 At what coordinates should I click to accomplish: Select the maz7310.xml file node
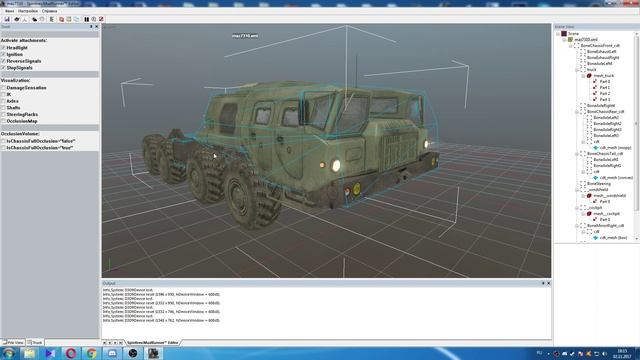(x=586, y=40)
